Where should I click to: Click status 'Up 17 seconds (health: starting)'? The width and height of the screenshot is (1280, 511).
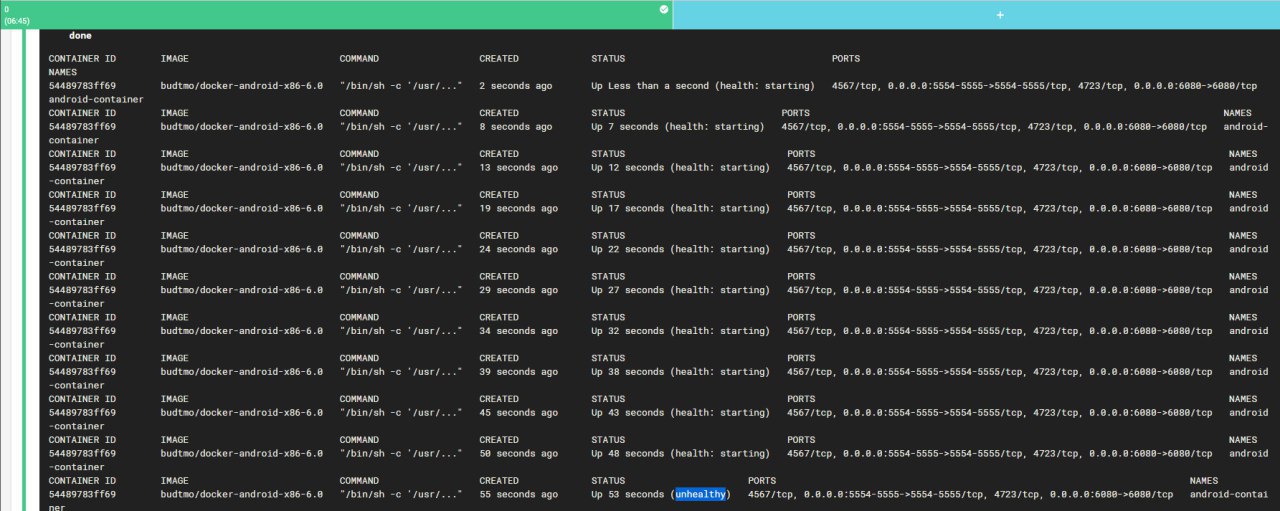pos(681,209)
